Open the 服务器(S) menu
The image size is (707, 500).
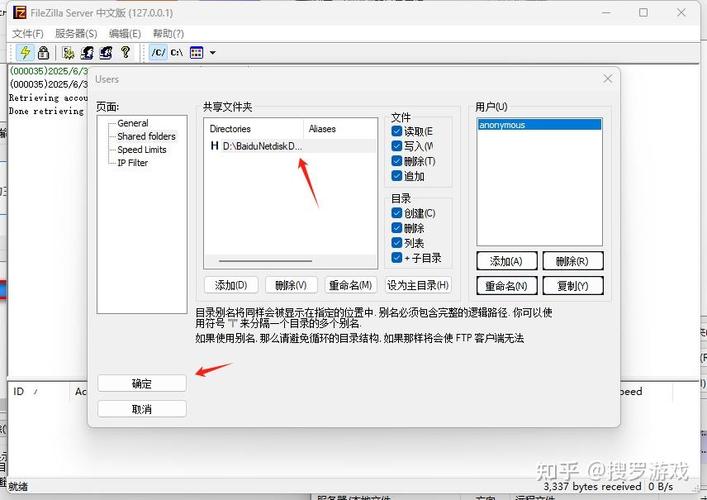pos(76,33)
